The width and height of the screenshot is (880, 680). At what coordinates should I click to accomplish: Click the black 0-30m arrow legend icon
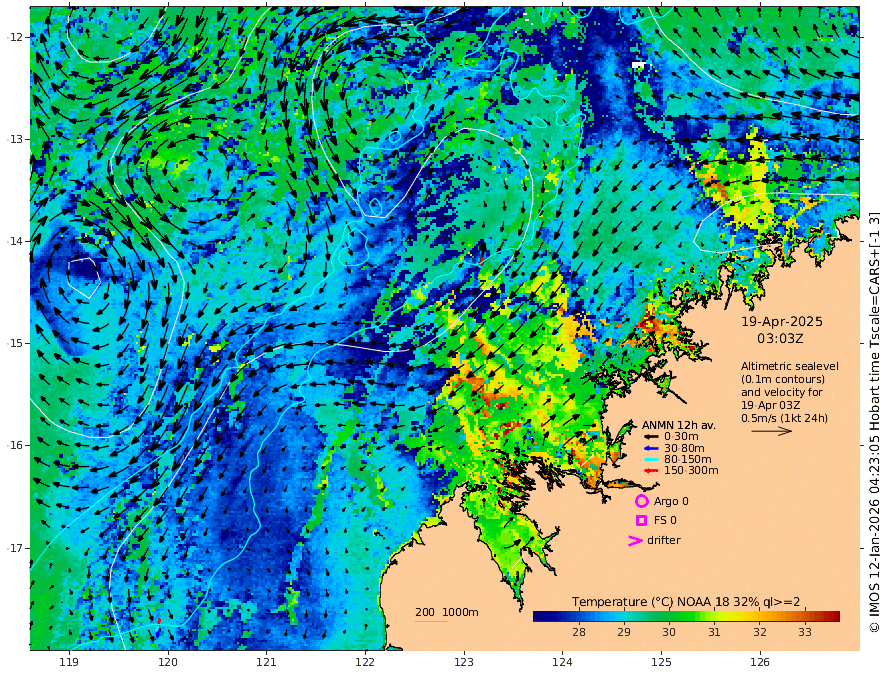650,437
